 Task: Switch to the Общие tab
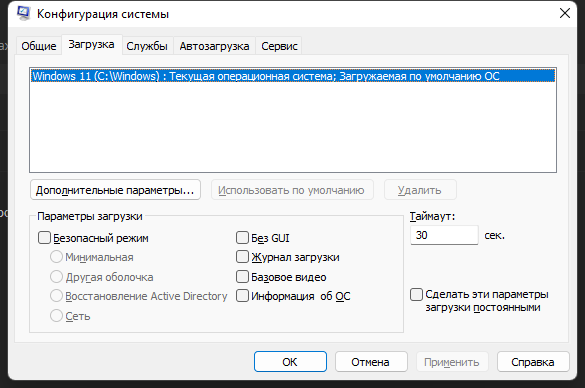[x=39, y=46]
